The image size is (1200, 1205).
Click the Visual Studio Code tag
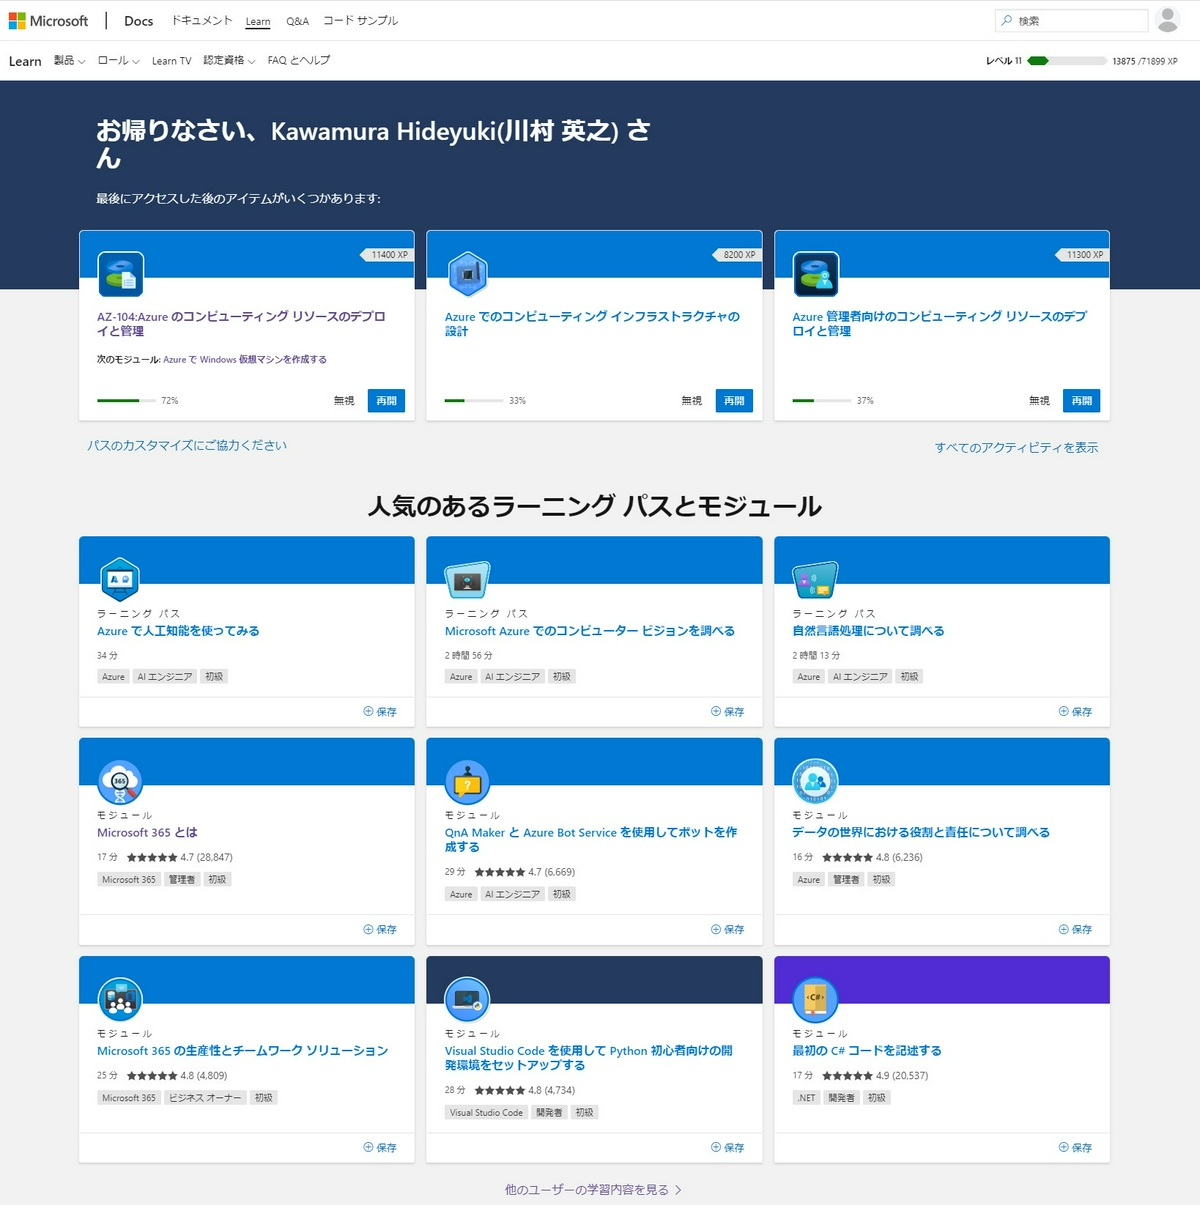click(x=486, y=1113)
